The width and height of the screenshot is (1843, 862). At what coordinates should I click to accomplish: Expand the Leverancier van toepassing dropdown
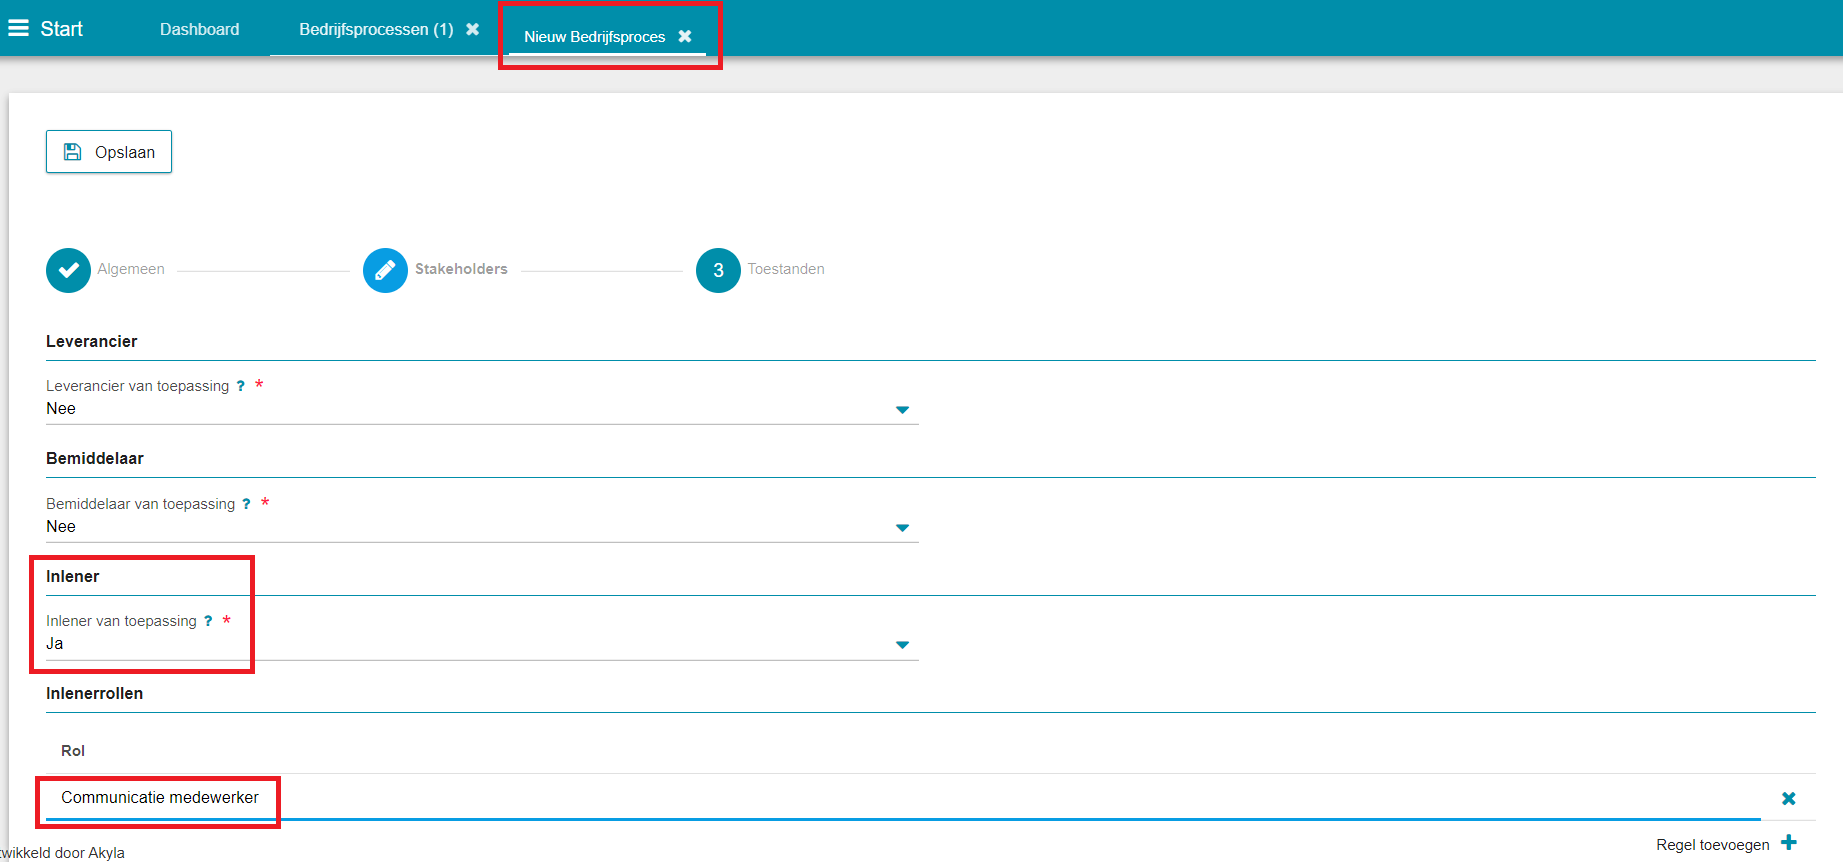[902, 410]
